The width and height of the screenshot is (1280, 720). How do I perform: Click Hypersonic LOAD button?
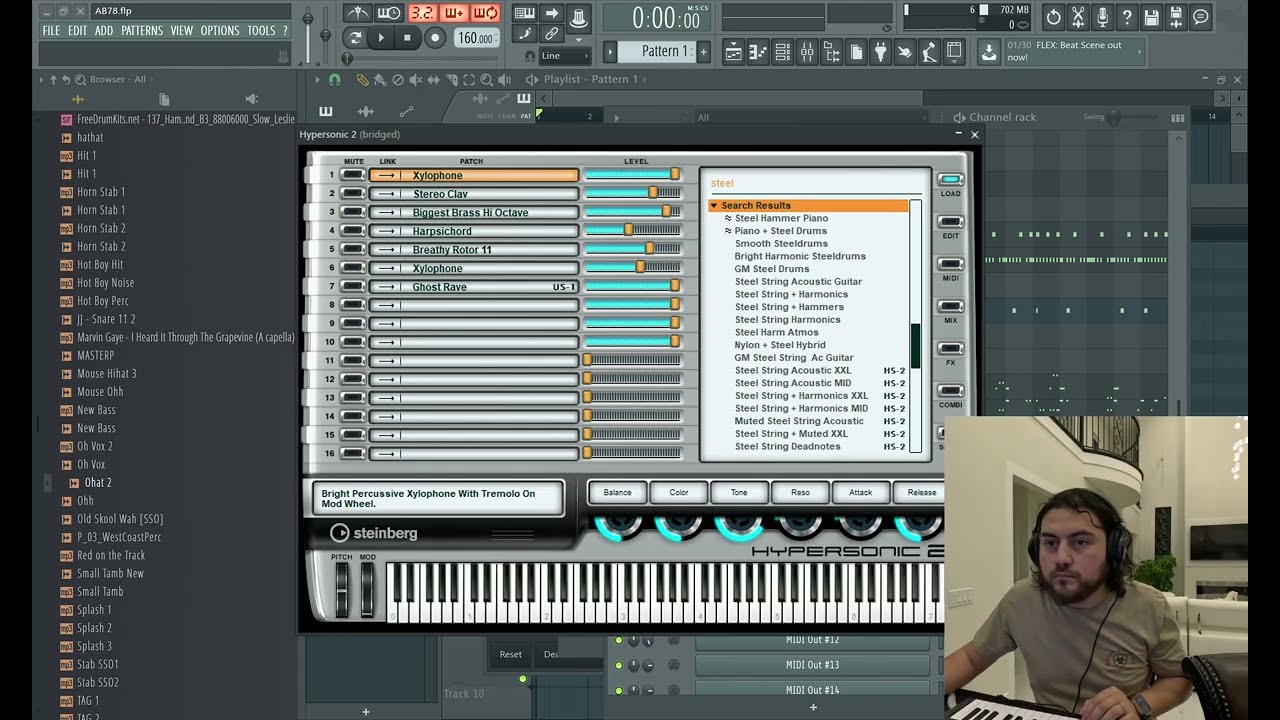[951, 181]
